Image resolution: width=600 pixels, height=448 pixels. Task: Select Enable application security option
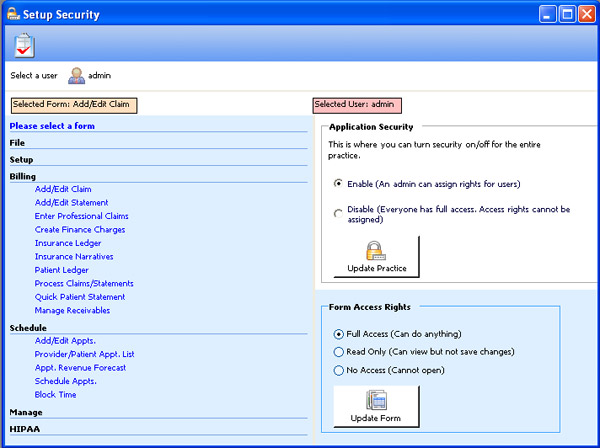338,183
